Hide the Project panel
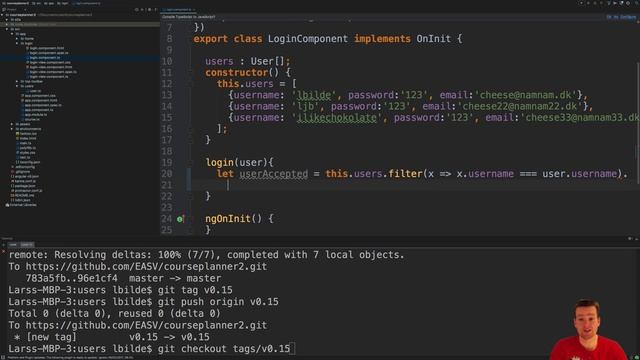Viewport: 640px width, 360px height. coord(156,9)
